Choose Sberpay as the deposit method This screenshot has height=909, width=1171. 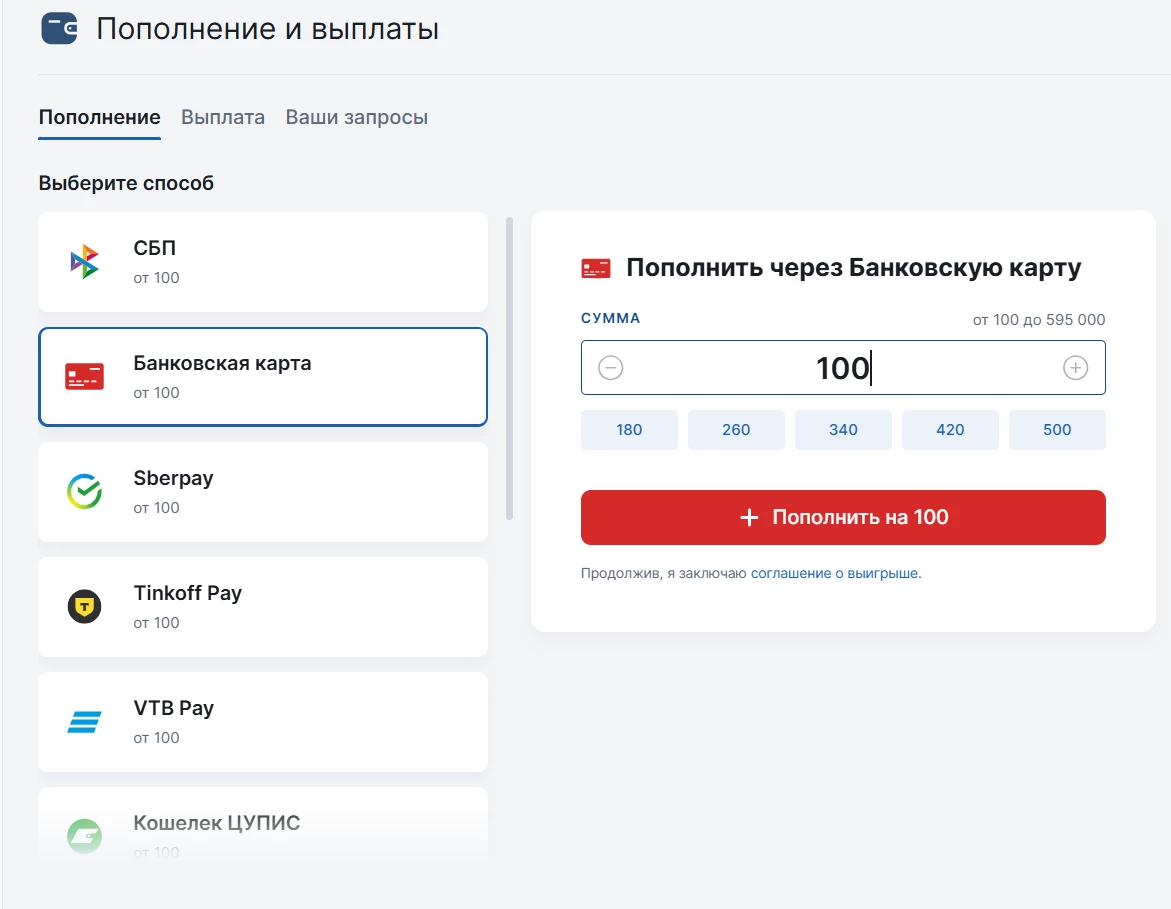pos(263,491)
